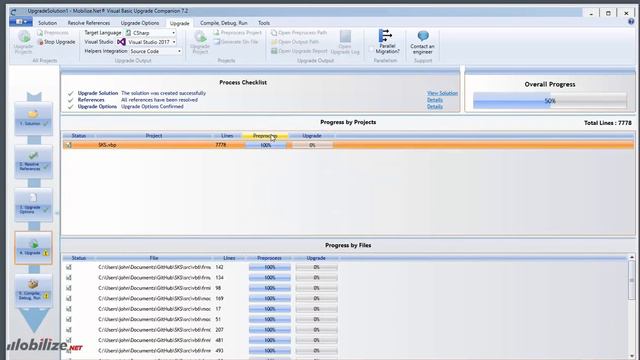This screenshot has width=640, height=360.
Task: Select the SKS.vbp project row
Action: tap(348, 145)
